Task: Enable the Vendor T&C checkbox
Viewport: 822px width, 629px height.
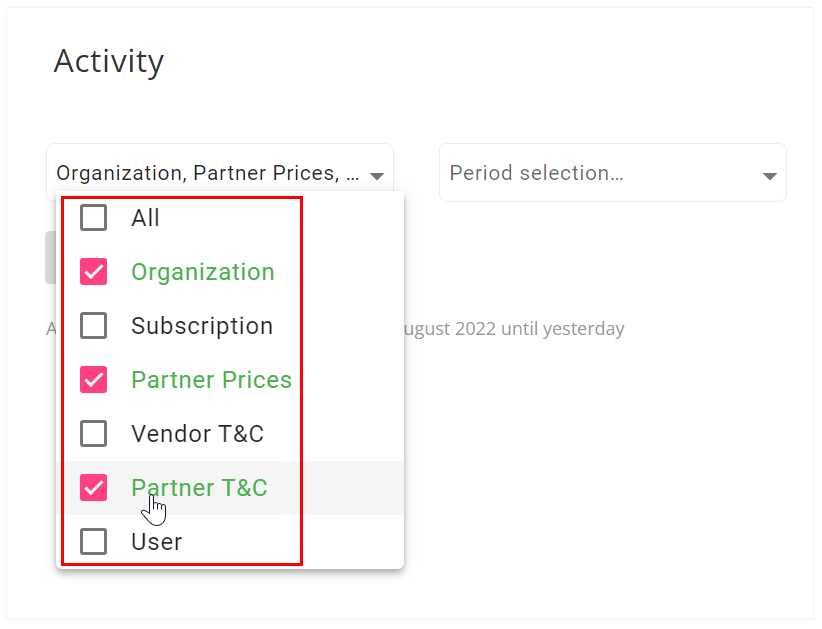Action: 93,433
